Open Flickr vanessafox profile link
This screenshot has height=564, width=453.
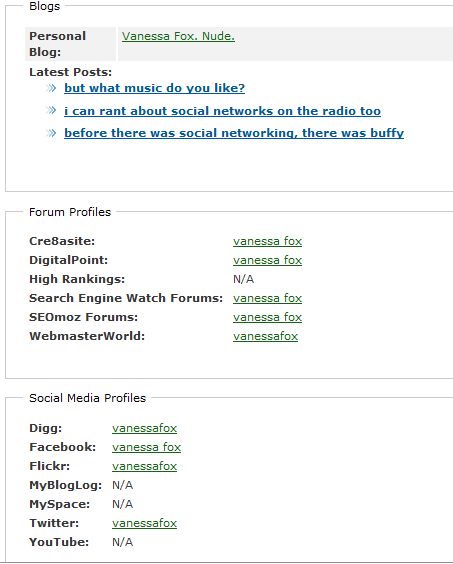144,467
